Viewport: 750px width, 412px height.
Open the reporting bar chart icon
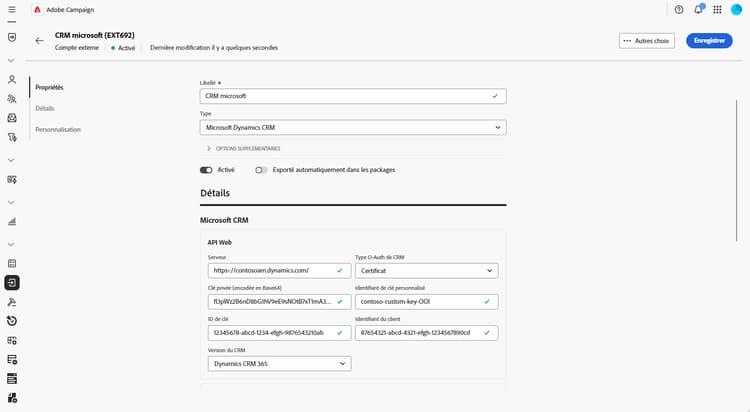click(x=12, y=222)
